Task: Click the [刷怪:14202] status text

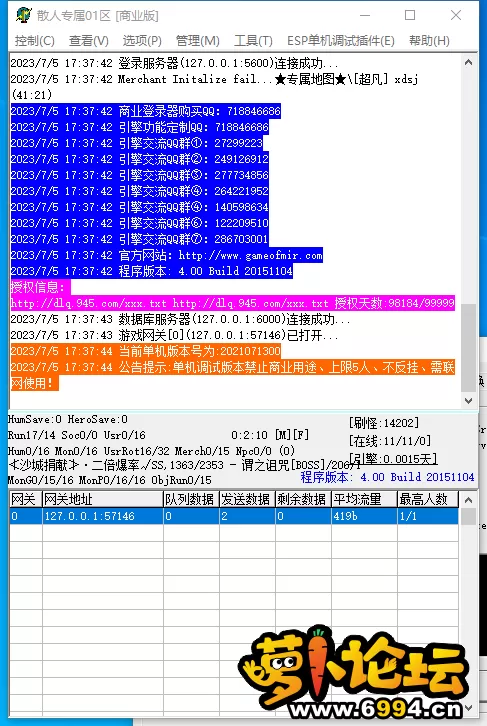Action: click(x=384, y=423)
